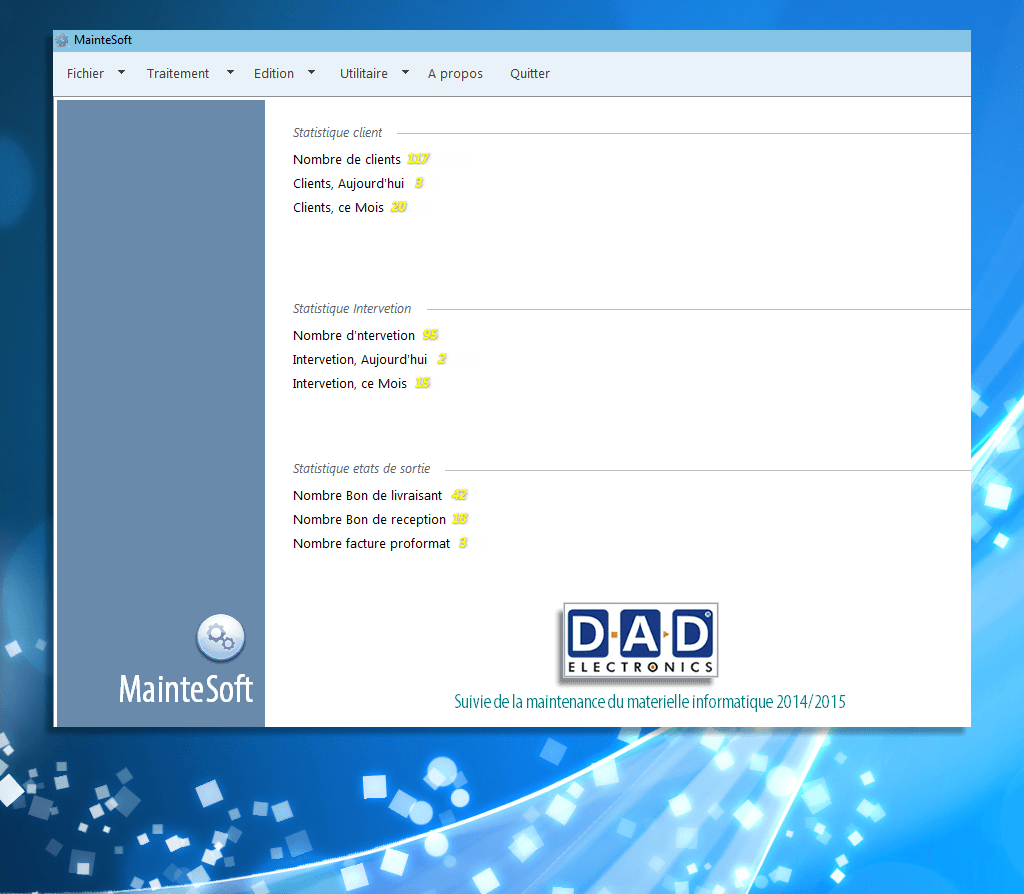
Task: Expand the dropdown arrow next to Traitement
Action: pos(230,72)
